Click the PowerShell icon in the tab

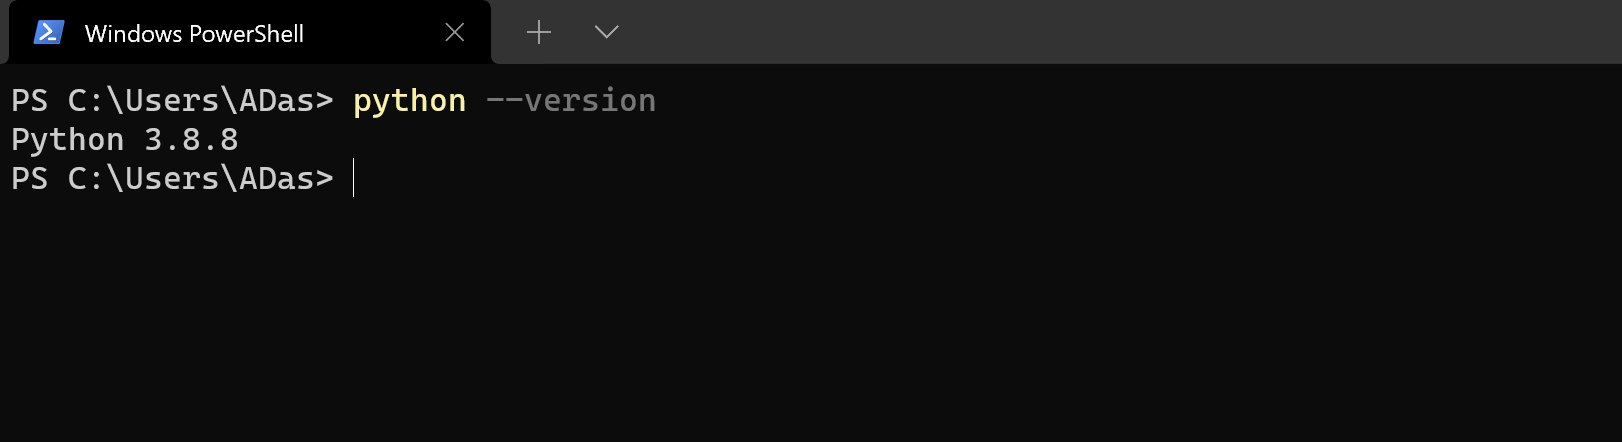click(x=49, y=33)
